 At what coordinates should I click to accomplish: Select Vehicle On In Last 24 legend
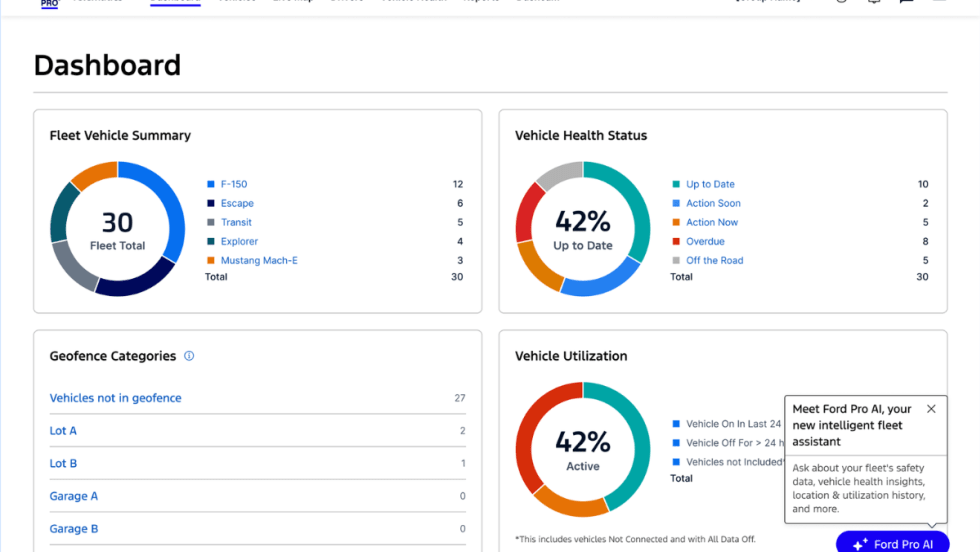pos(733,424)
